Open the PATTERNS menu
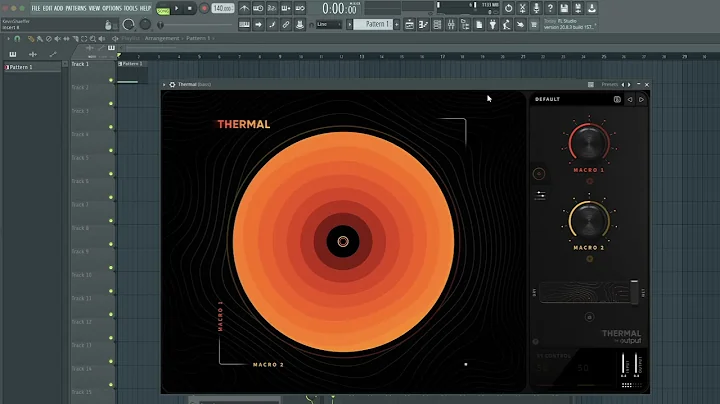This screenshot has width=720, height=404. (x=75, y=8)
